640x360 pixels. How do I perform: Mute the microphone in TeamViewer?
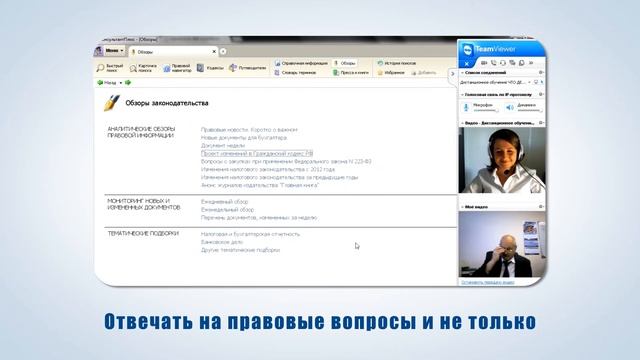coord(466,107)
